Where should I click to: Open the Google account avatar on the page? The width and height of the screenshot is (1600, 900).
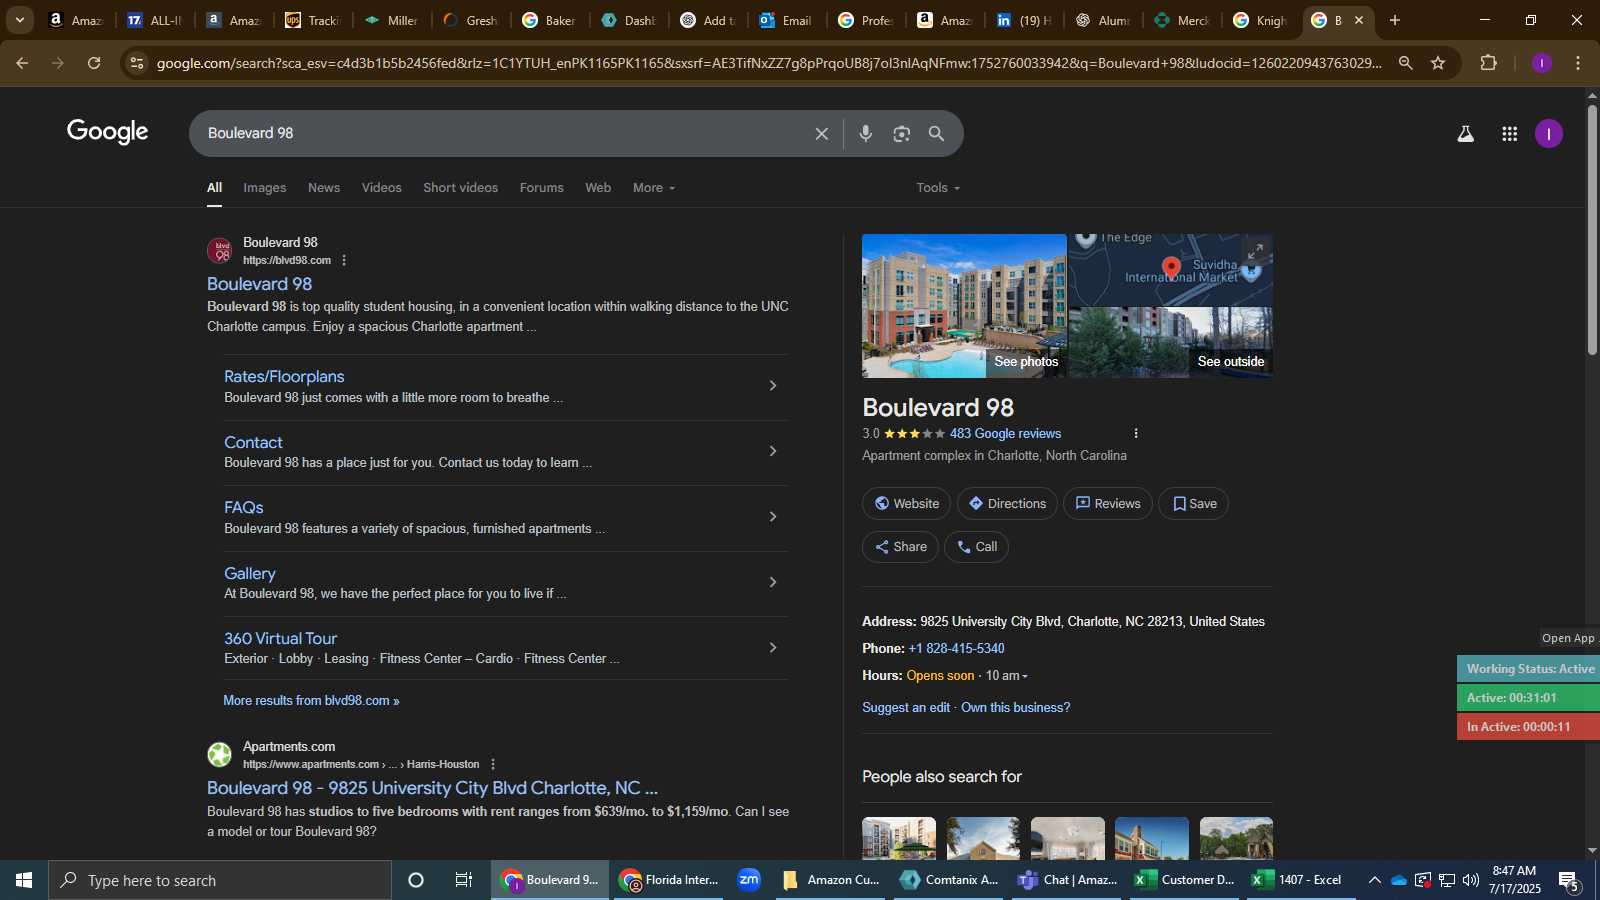[x=1548, y=134]
